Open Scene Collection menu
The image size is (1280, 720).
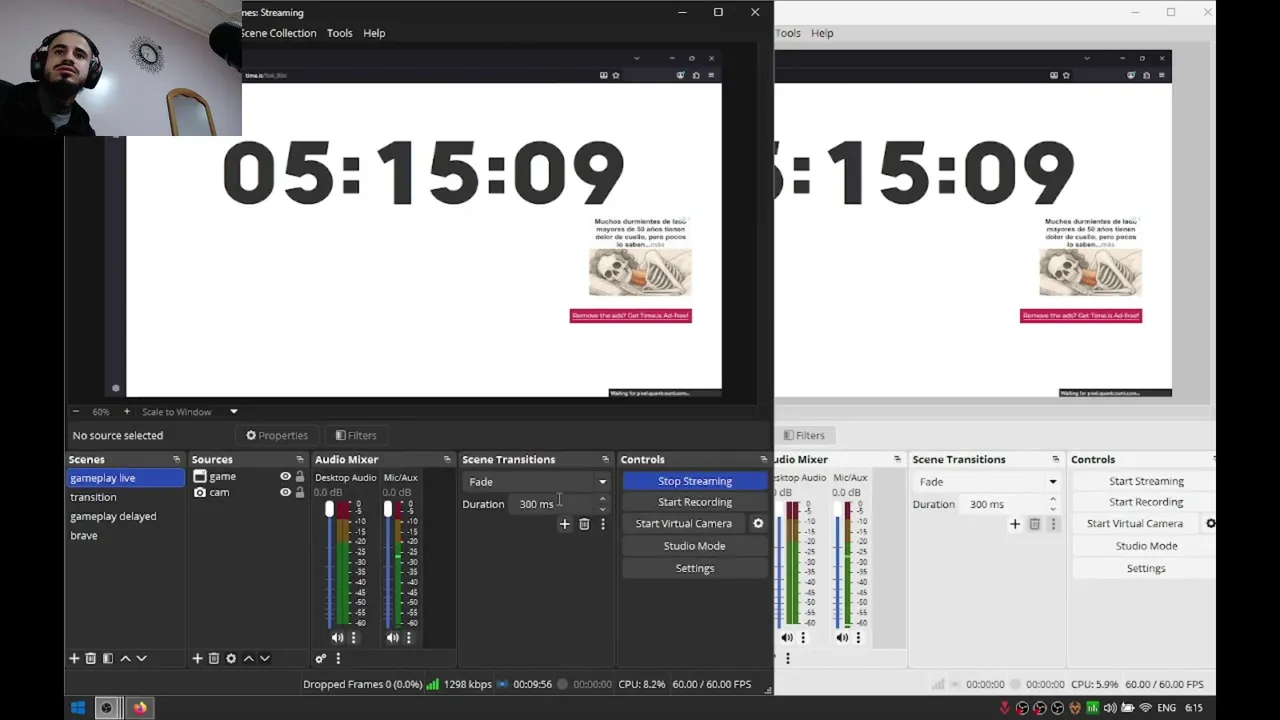click(x=279, y=33)
